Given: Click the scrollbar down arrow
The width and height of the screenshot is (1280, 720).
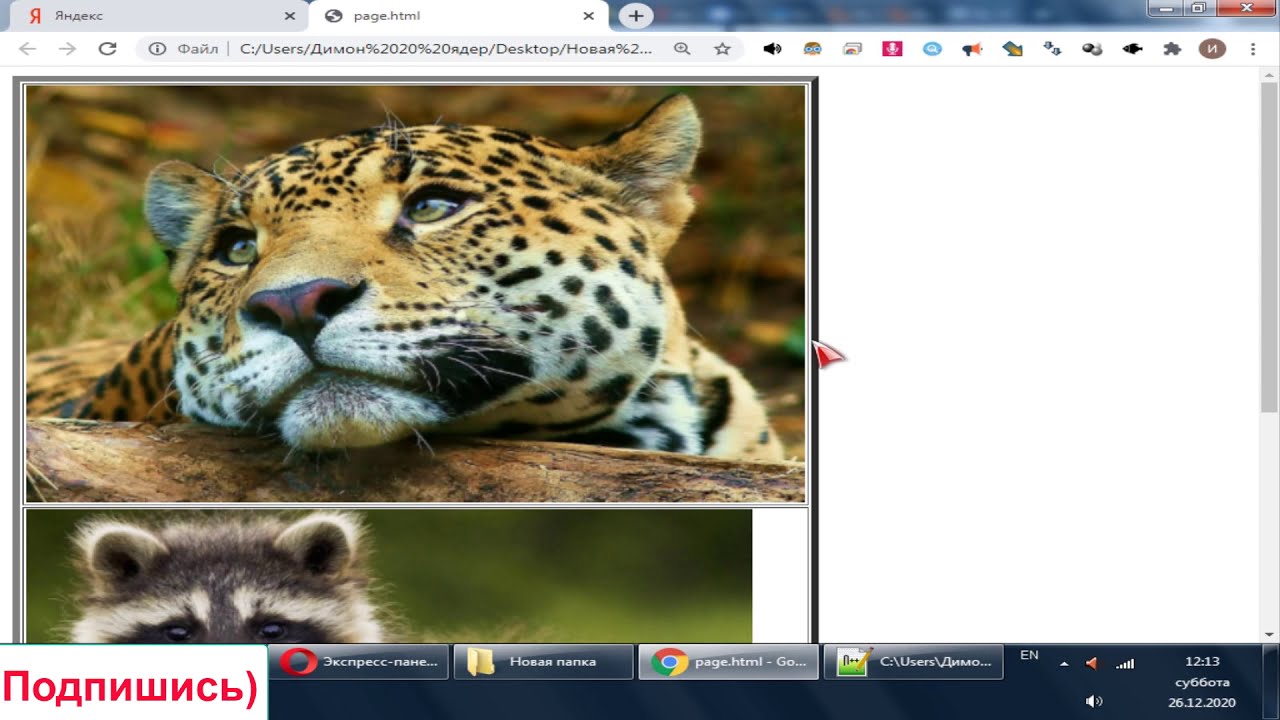Looking at the screenshot, I should (1269, 634).
